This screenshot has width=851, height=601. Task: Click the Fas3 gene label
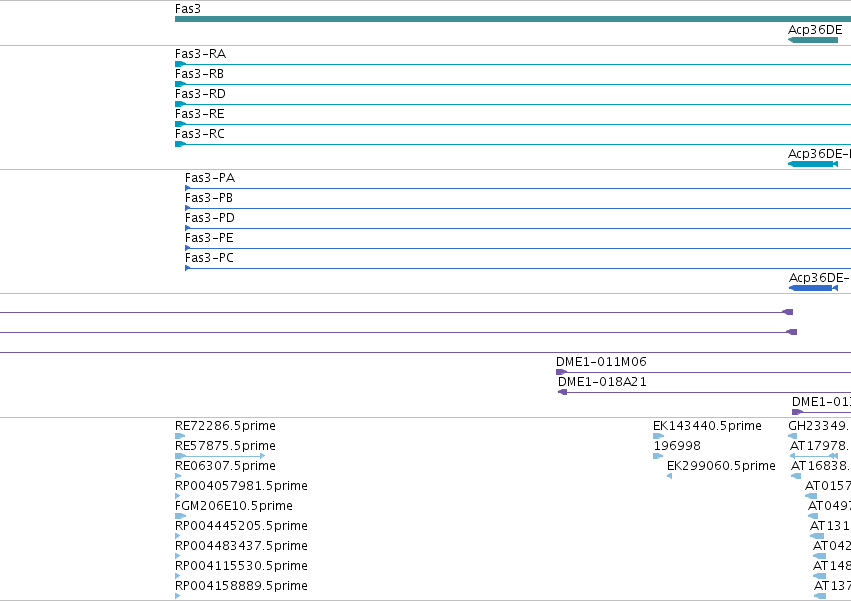[188, 9]
